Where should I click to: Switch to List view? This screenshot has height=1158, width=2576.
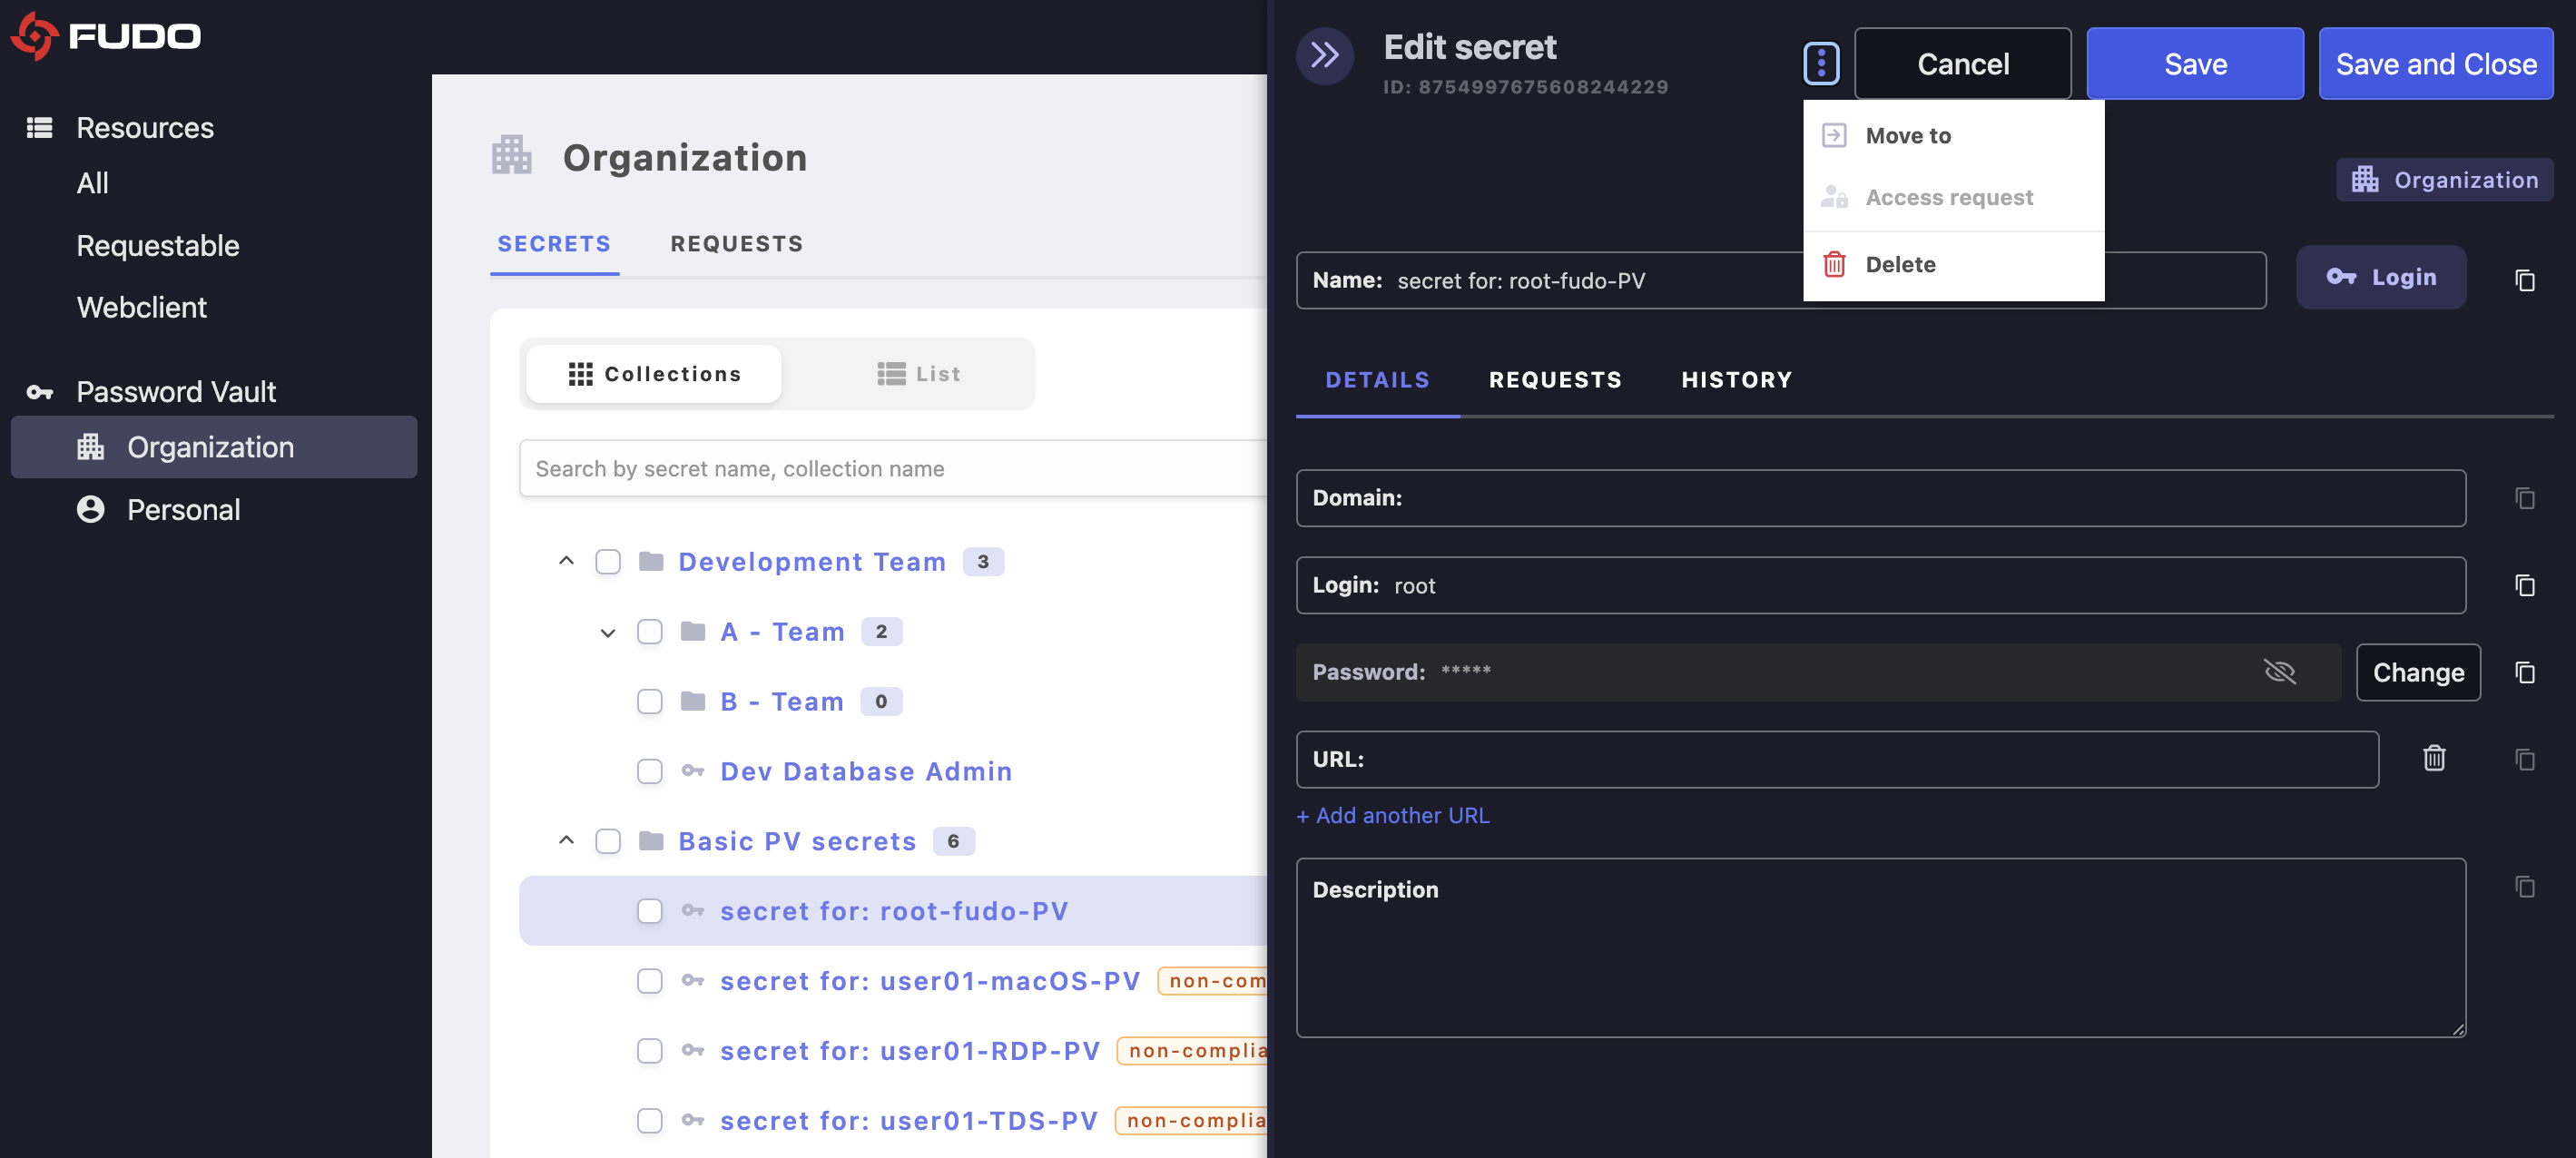tap(917, 374)
